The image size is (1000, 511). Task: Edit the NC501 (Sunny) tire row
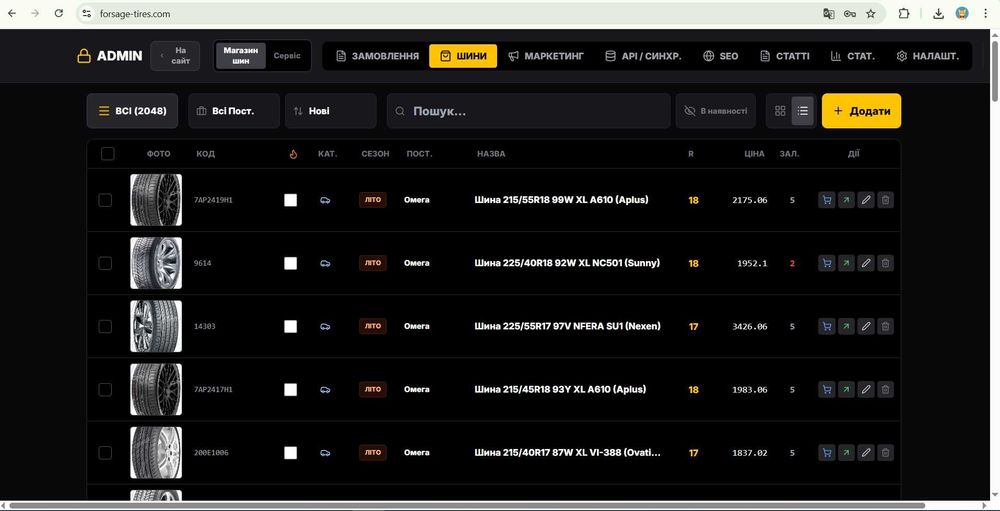click(x=865, y=263)
